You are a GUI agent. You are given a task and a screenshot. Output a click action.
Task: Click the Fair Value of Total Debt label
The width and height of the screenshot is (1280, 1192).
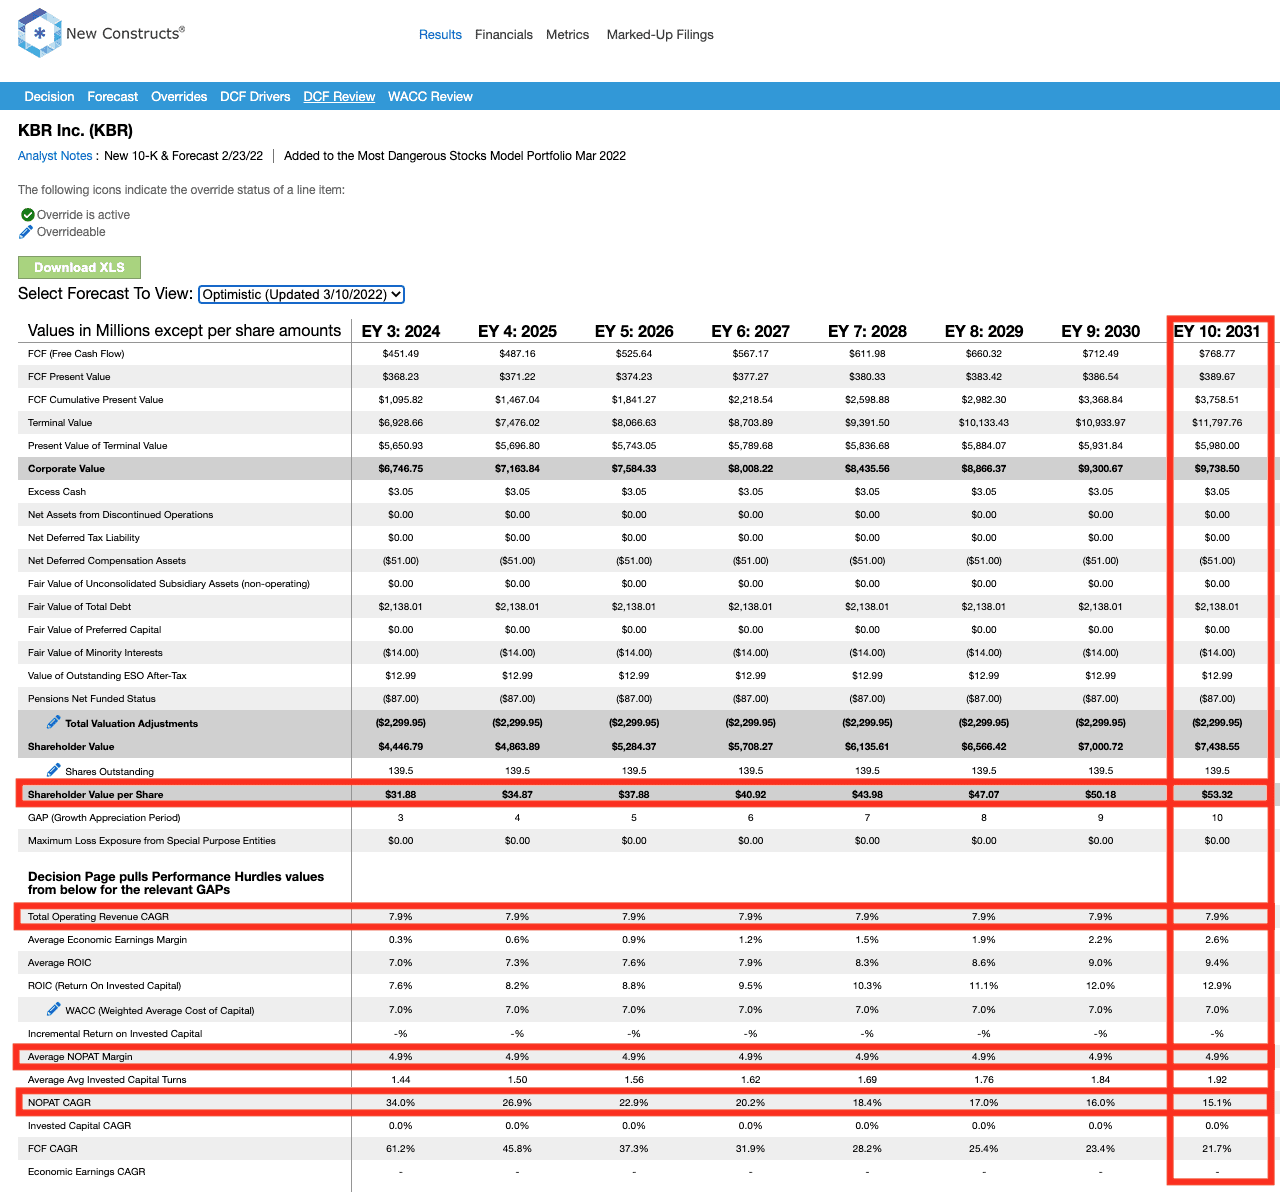(79, 607)
